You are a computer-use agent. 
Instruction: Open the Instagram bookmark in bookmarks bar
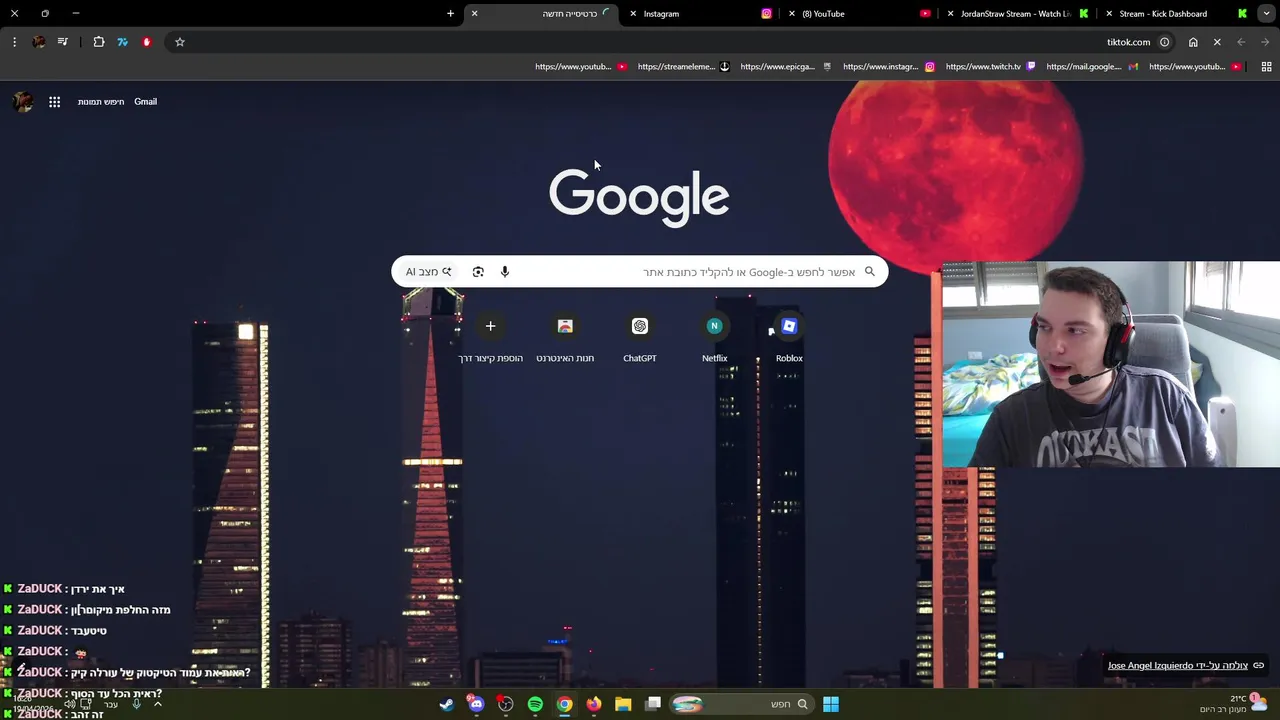tap(888, 67)
